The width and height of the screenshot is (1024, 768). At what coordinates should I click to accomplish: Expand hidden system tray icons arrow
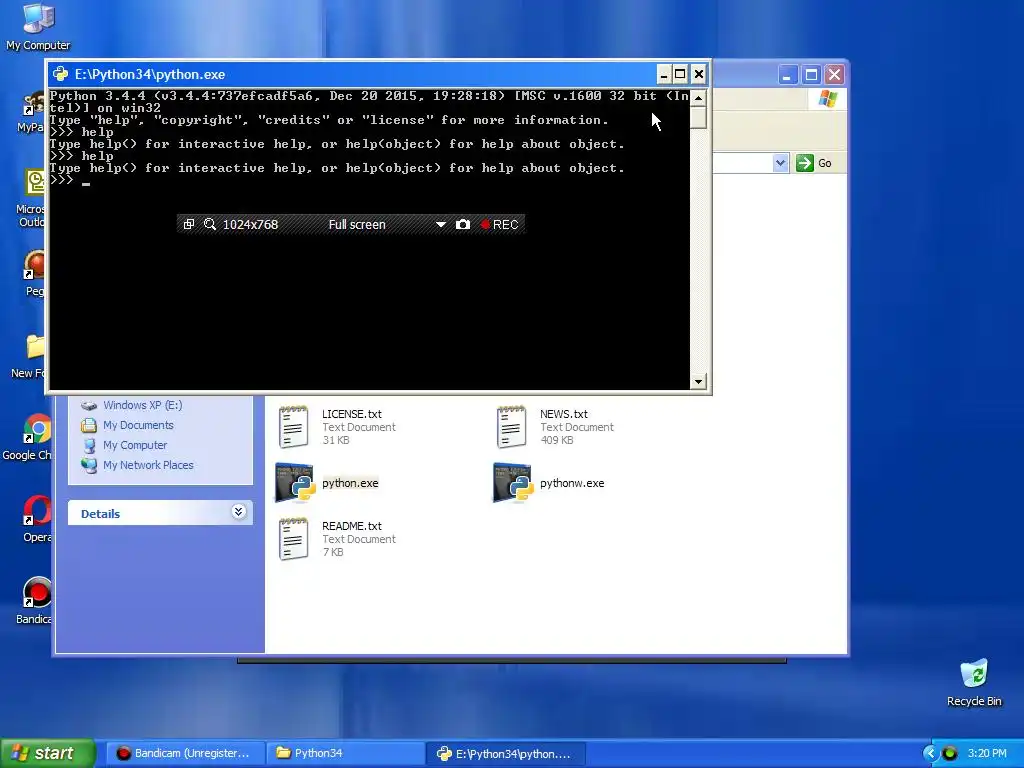[x=929, y=754]
